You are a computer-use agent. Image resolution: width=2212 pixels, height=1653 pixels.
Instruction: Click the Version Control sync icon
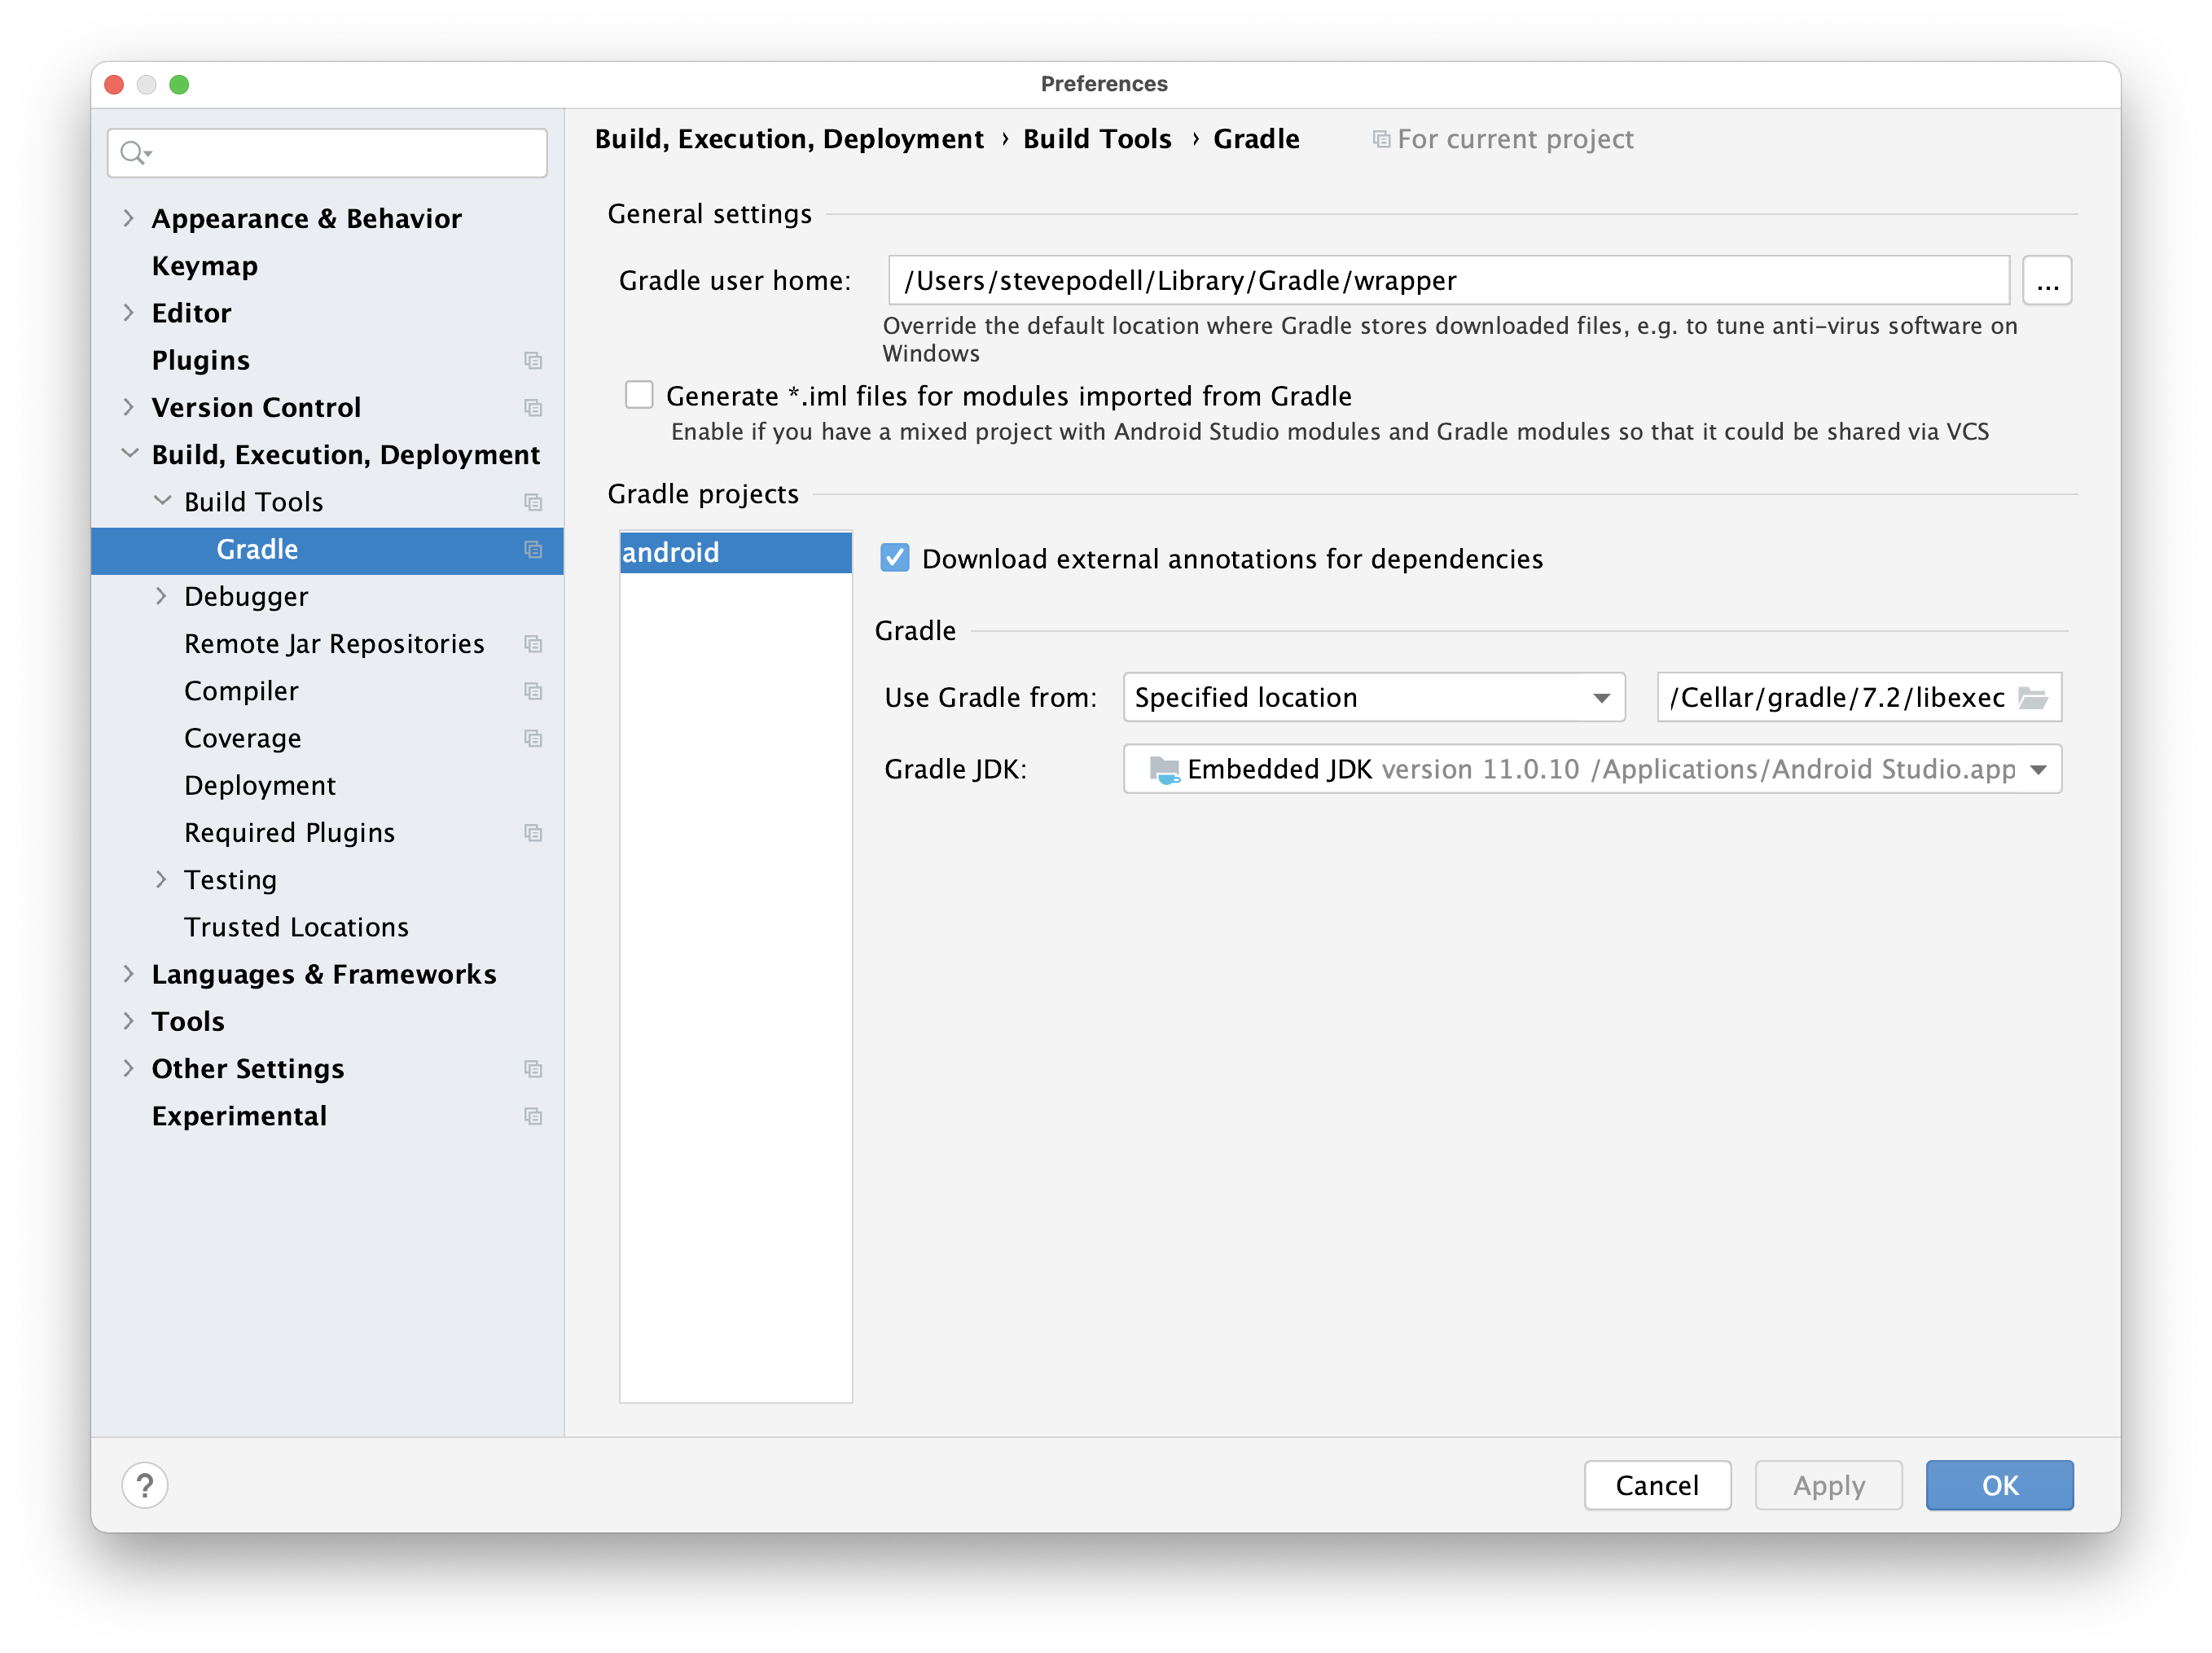click(535, 406)
